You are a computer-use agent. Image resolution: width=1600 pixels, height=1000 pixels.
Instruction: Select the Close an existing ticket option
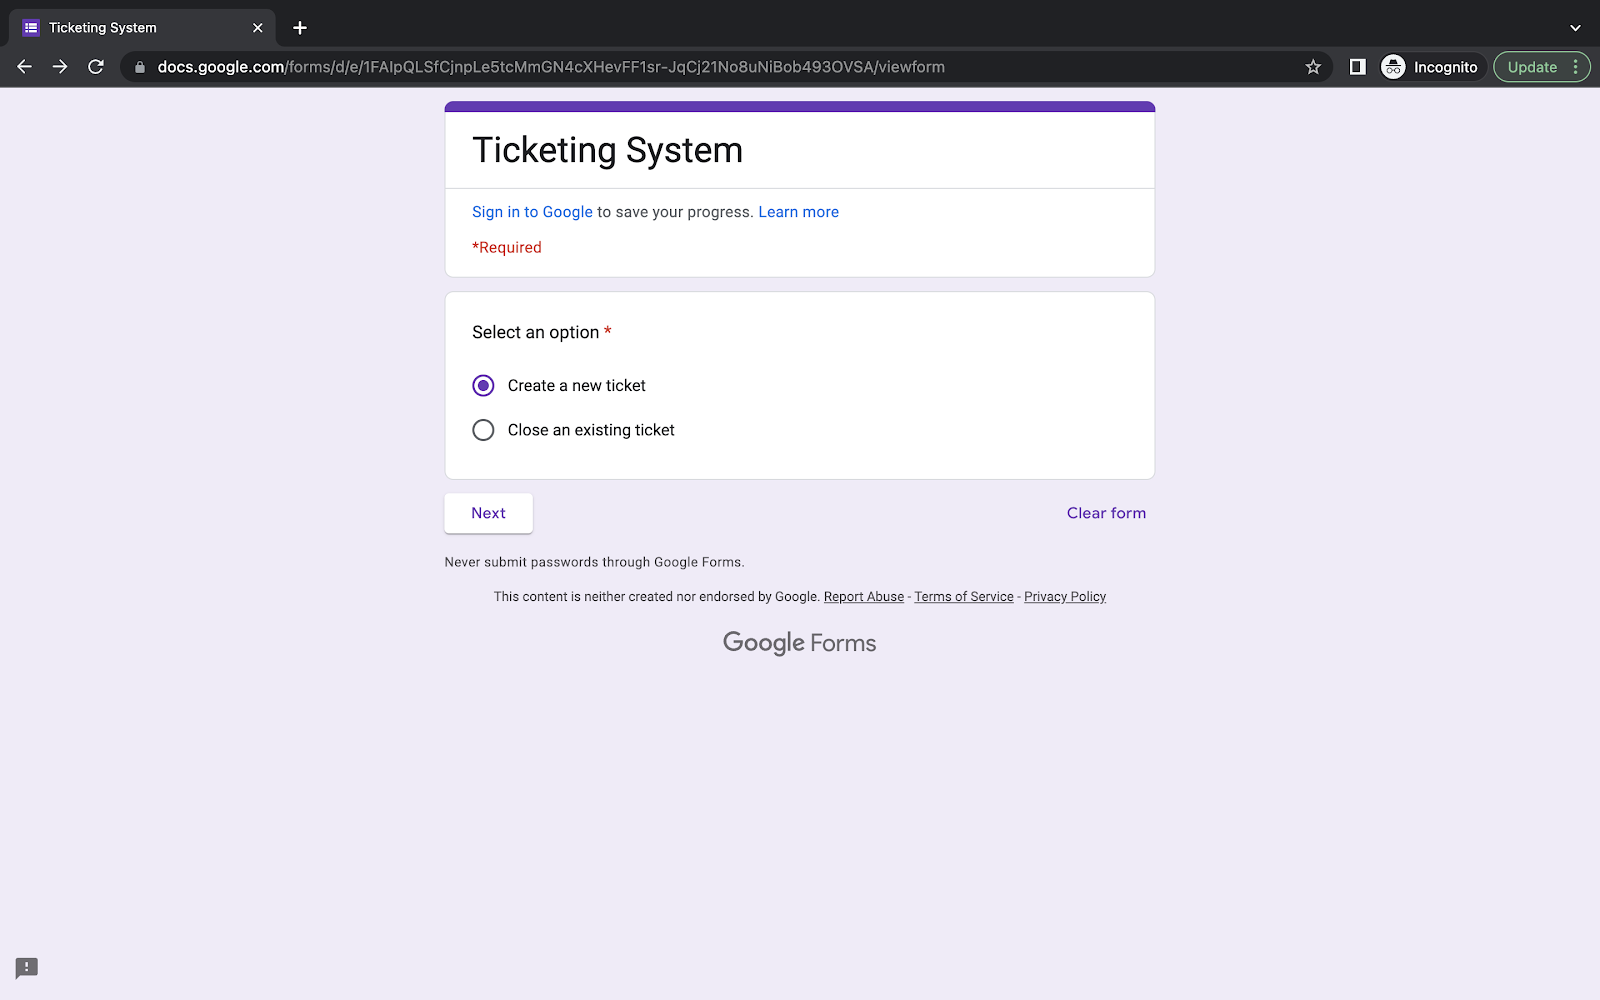(483, 430)
